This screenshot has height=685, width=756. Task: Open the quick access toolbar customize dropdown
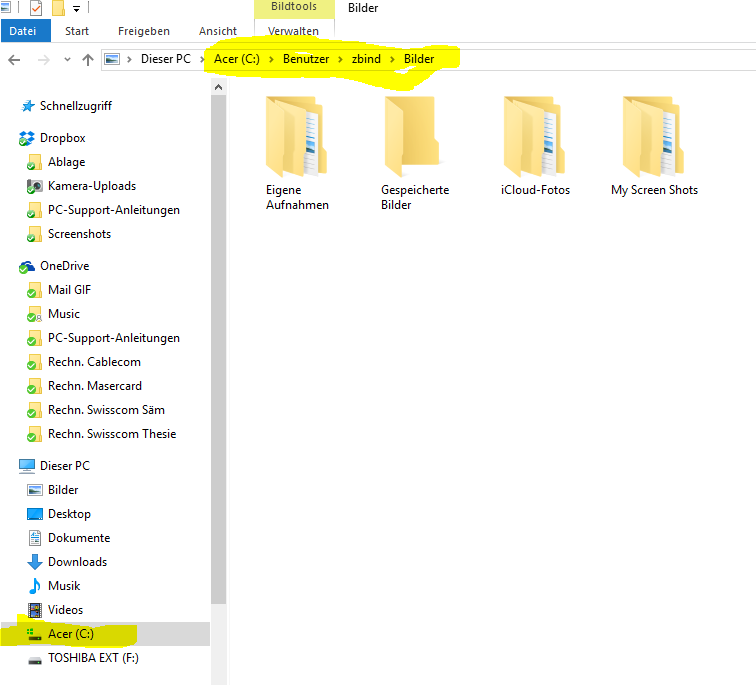[76, 8]
